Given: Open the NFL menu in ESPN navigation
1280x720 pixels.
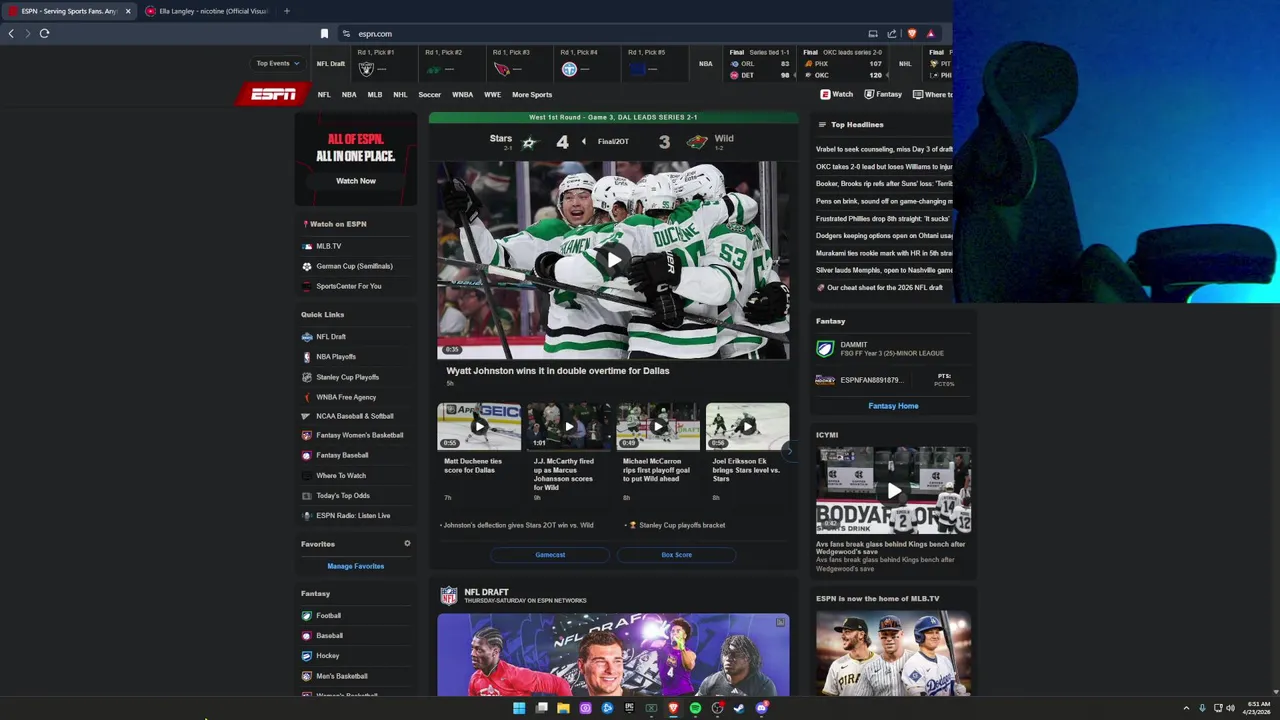Looking at the screenshot, I should coord(324,95).
